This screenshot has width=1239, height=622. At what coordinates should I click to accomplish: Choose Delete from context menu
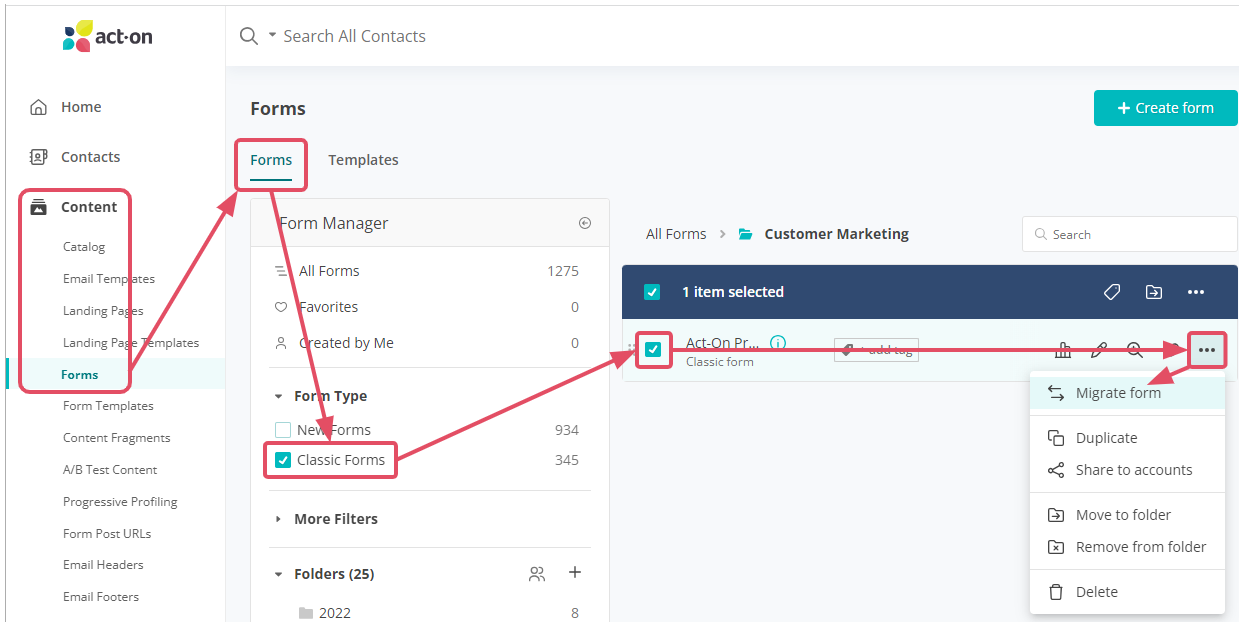click(1127, 592)
